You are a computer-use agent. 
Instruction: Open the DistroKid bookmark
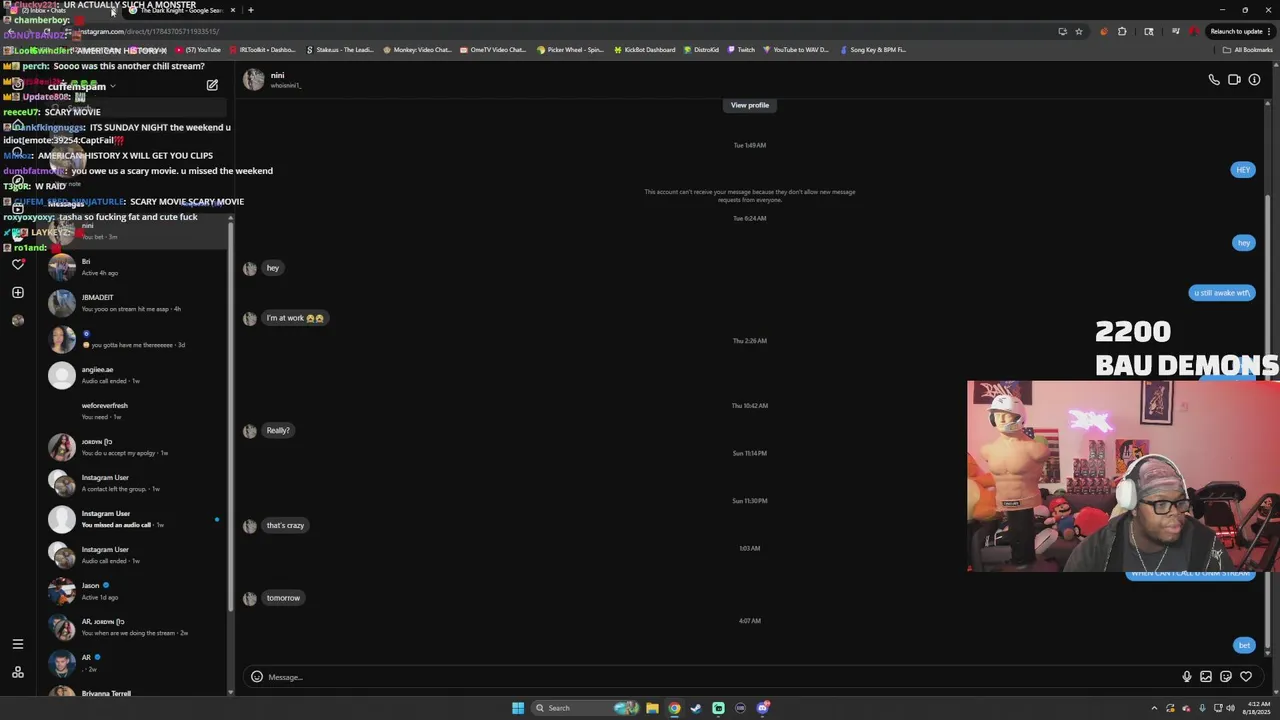coord(700,49)
